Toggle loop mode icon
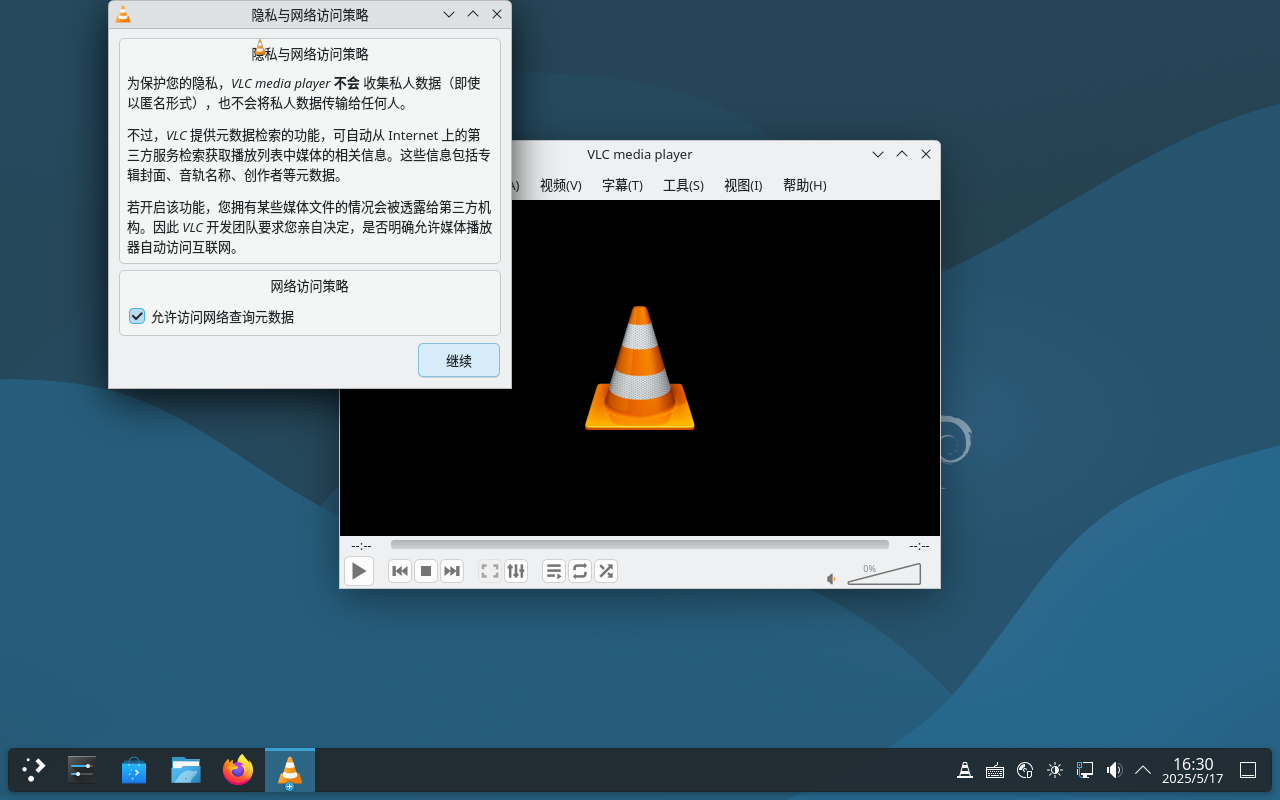The image size is (1280, 800). (x=580, y=571)
